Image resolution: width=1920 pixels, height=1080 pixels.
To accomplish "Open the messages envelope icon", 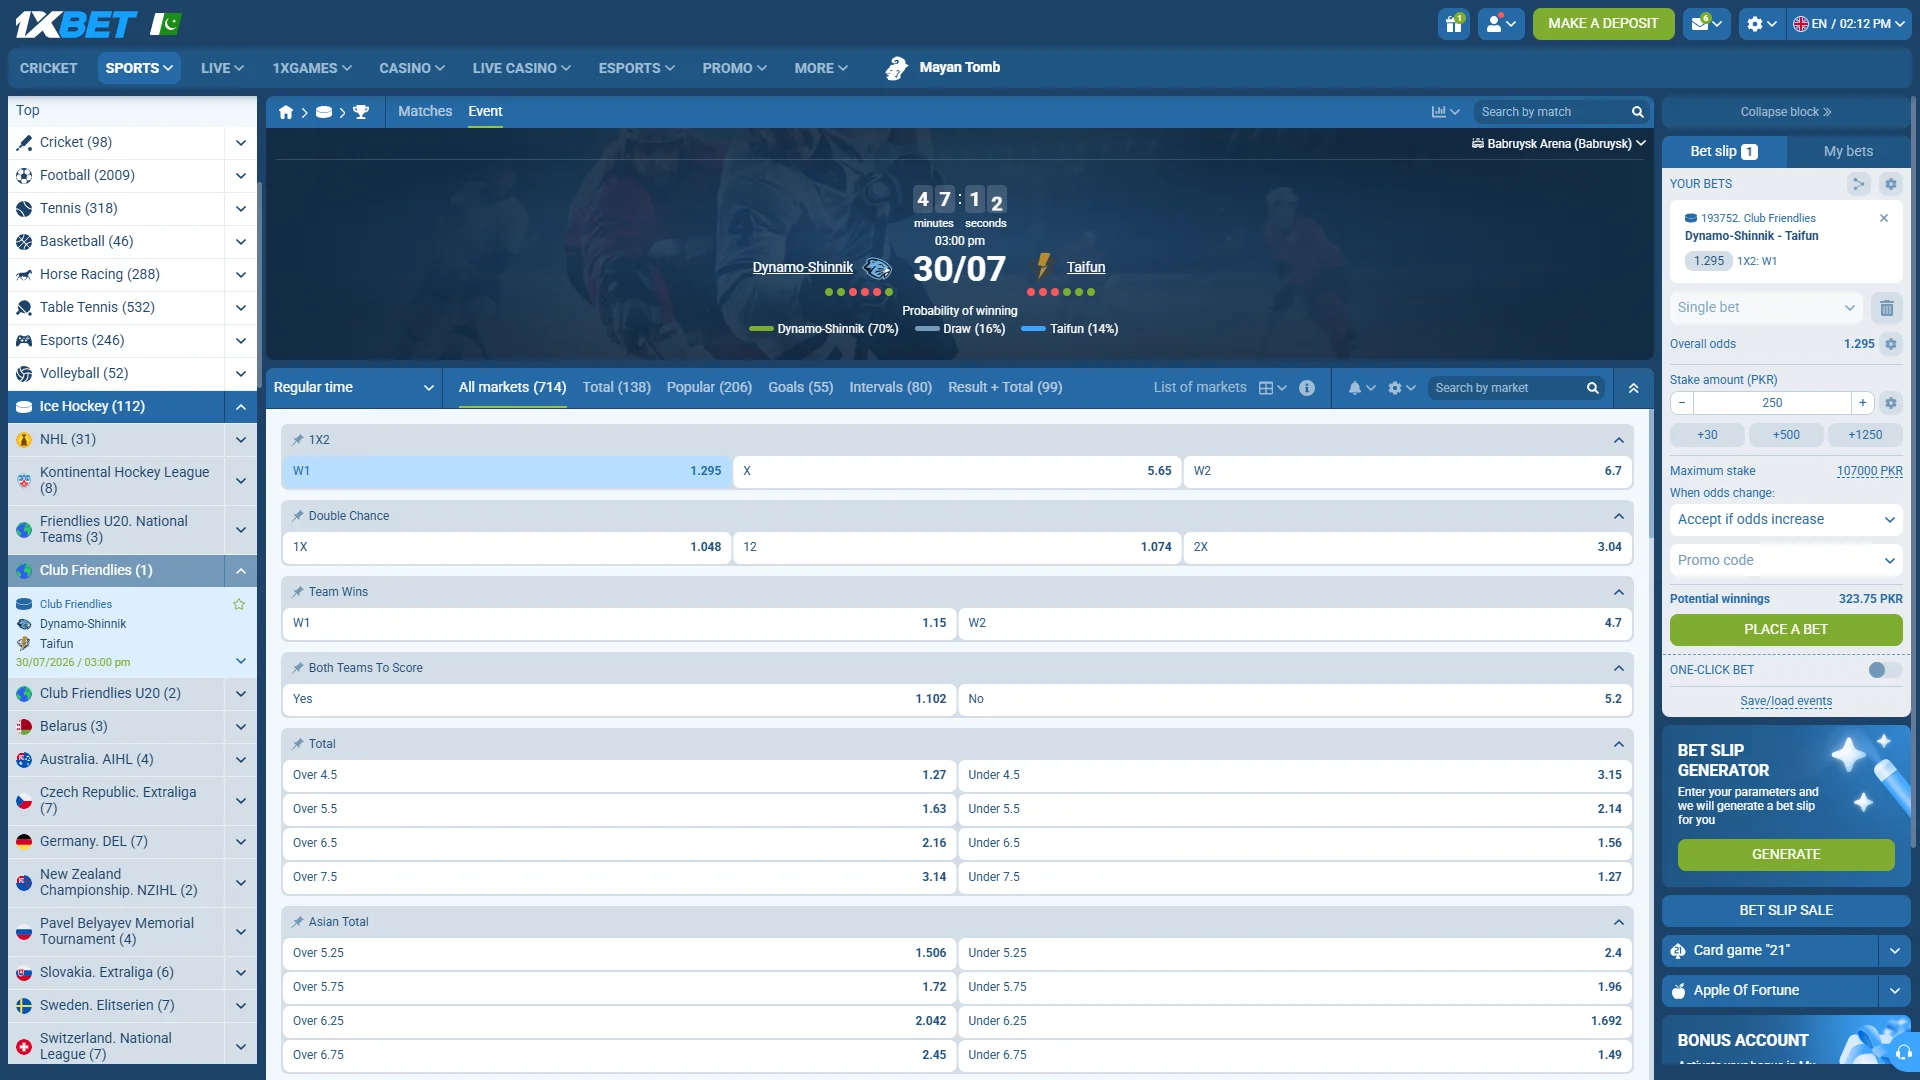I will tap(1706, 24).
